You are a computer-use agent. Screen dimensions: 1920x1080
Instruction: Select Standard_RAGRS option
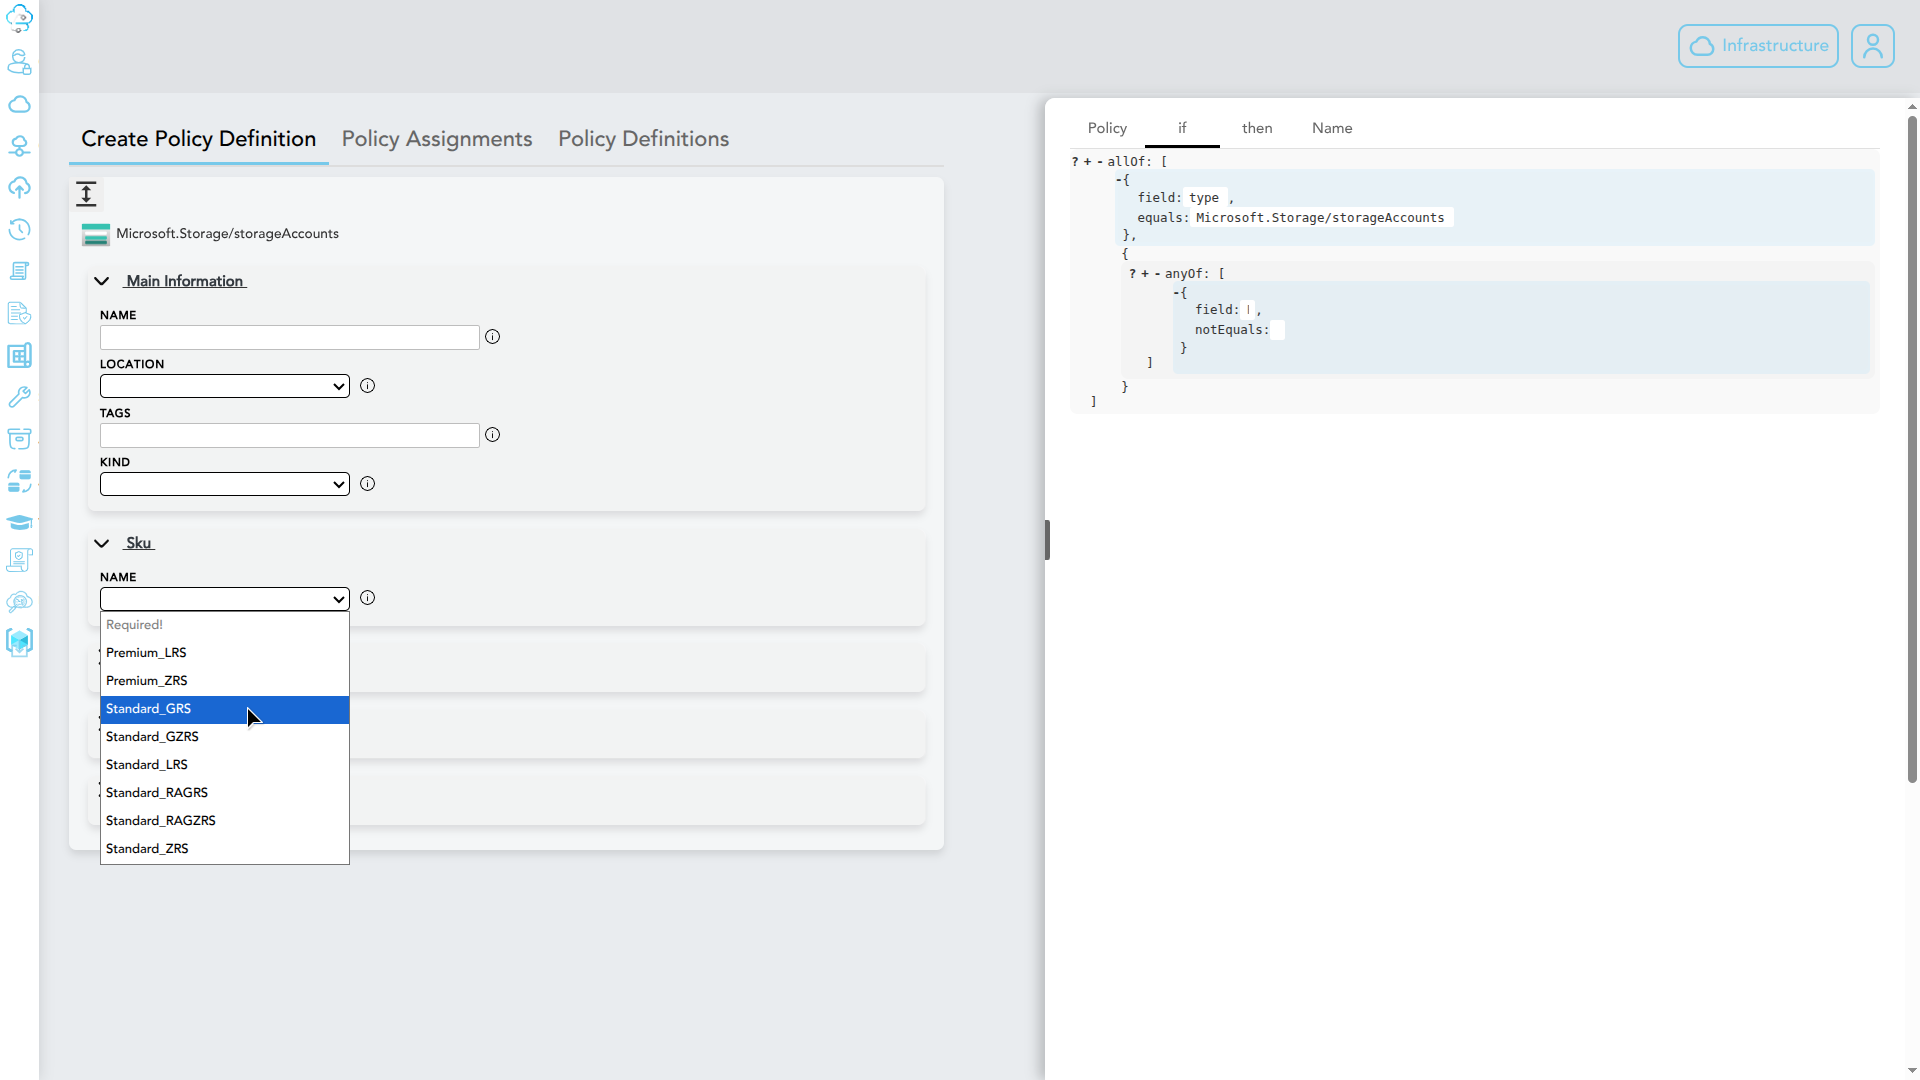225,793
